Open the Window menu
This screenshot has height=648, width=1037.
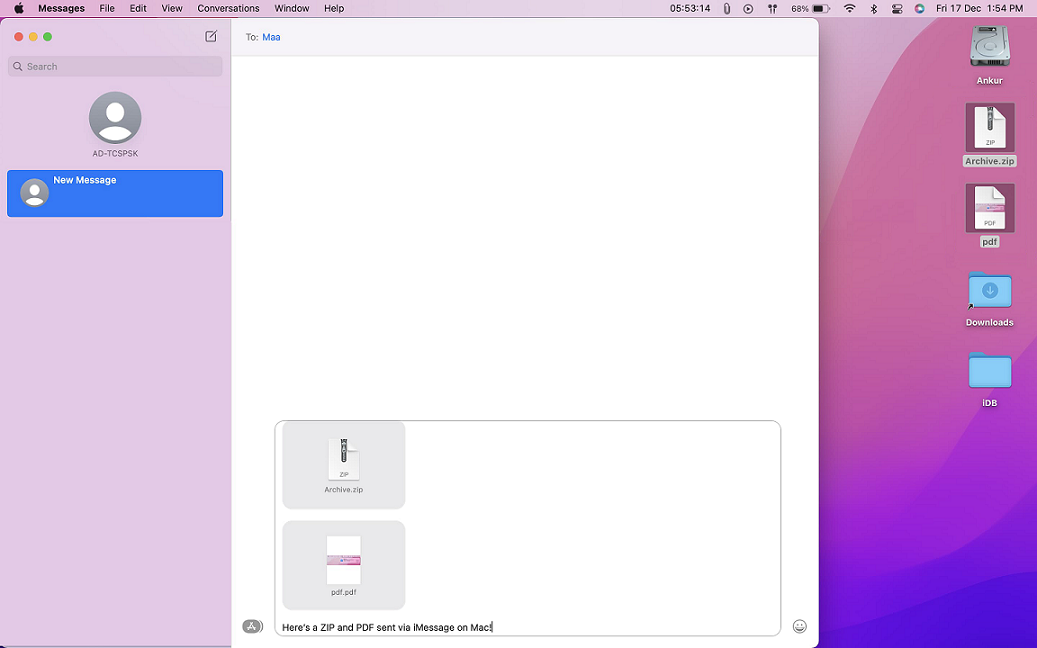[292, 9]
